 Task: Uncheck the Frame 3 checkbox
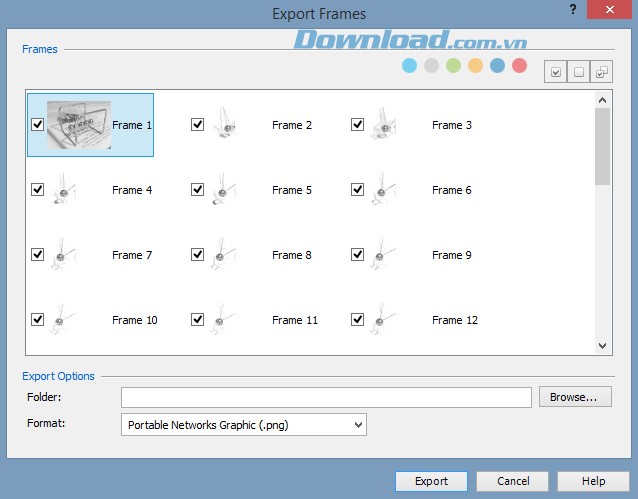coord(357,125)
